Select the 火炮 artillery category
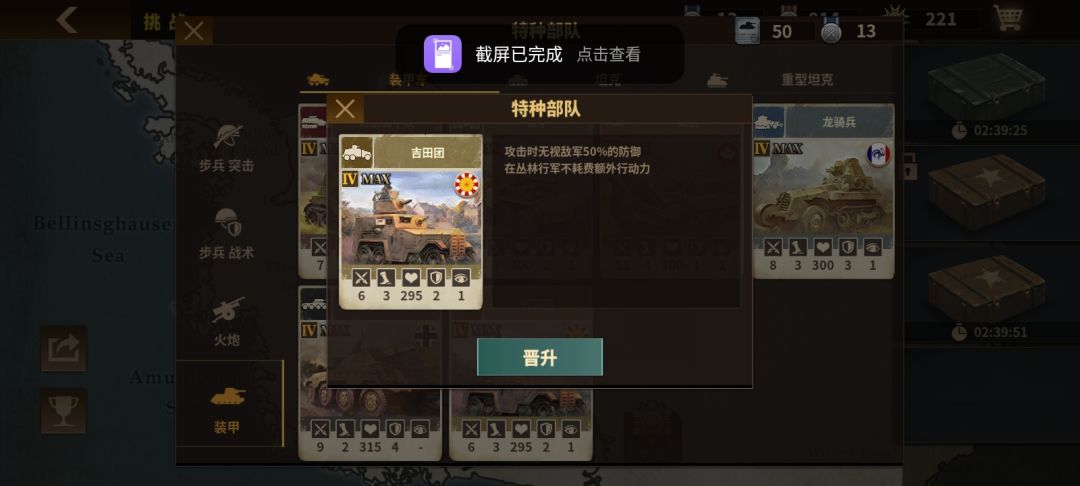The width and height of the screenshot is (1080, 486). 227,320
